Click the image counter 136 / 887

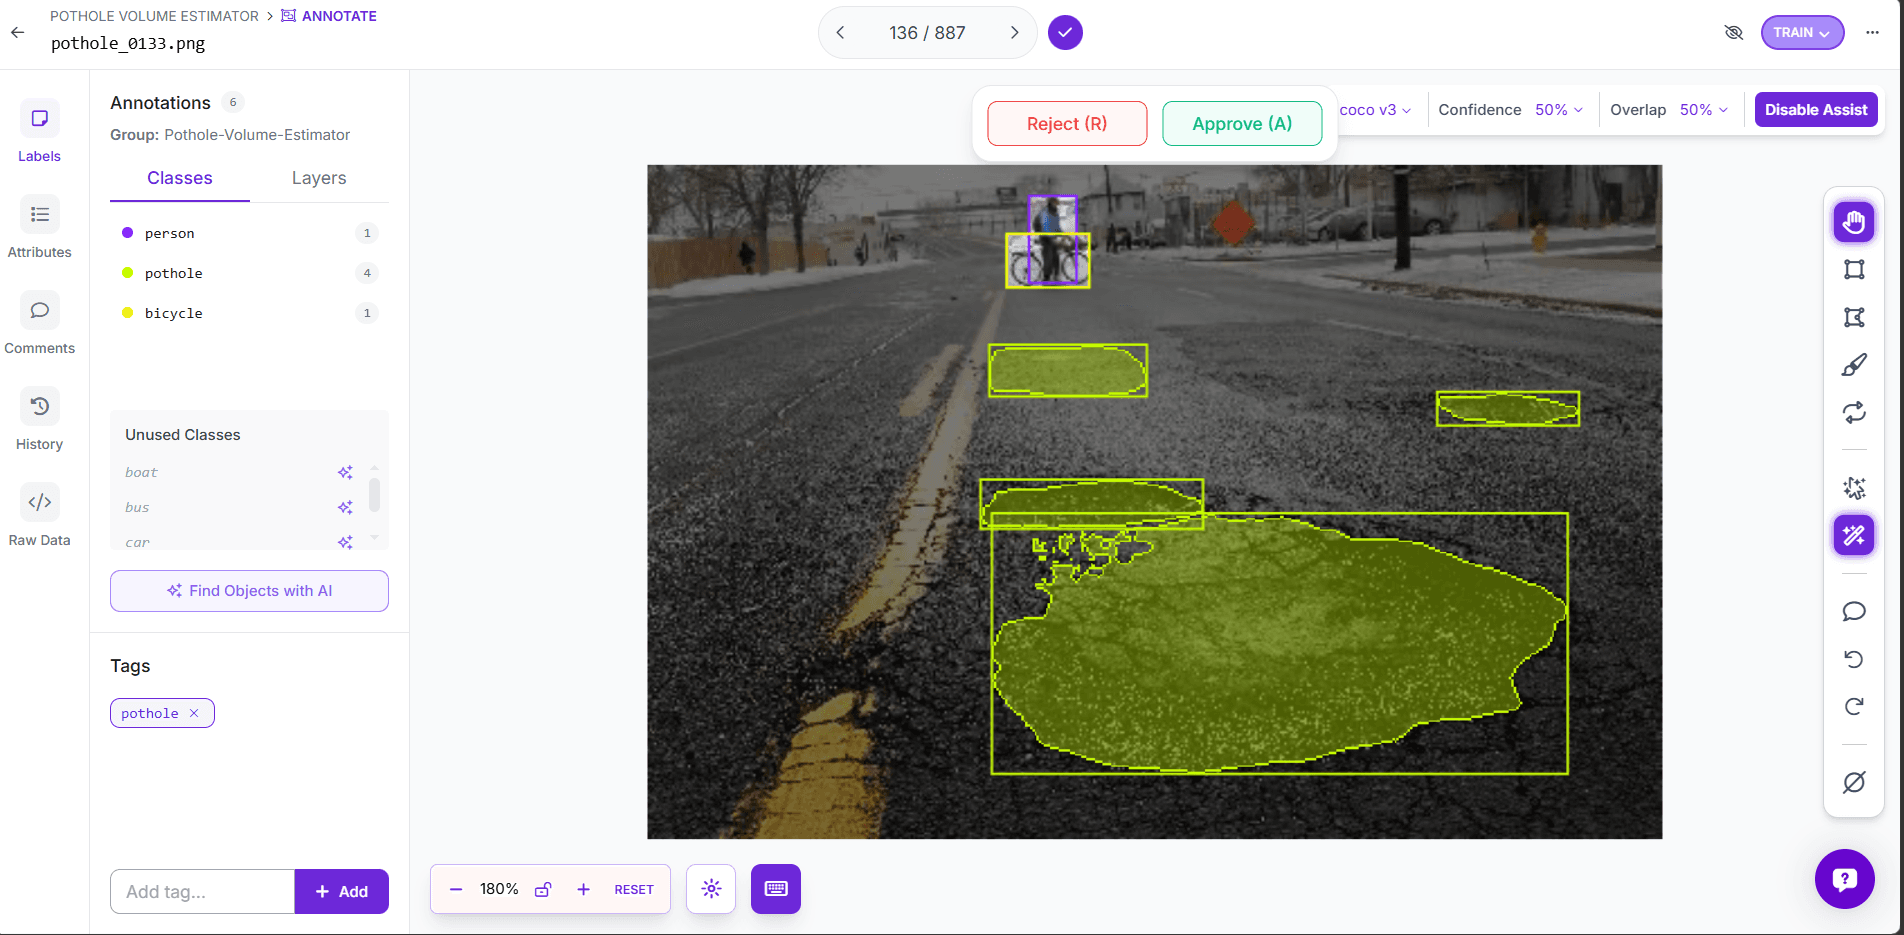pyautogui.click(x=927, y=33)
